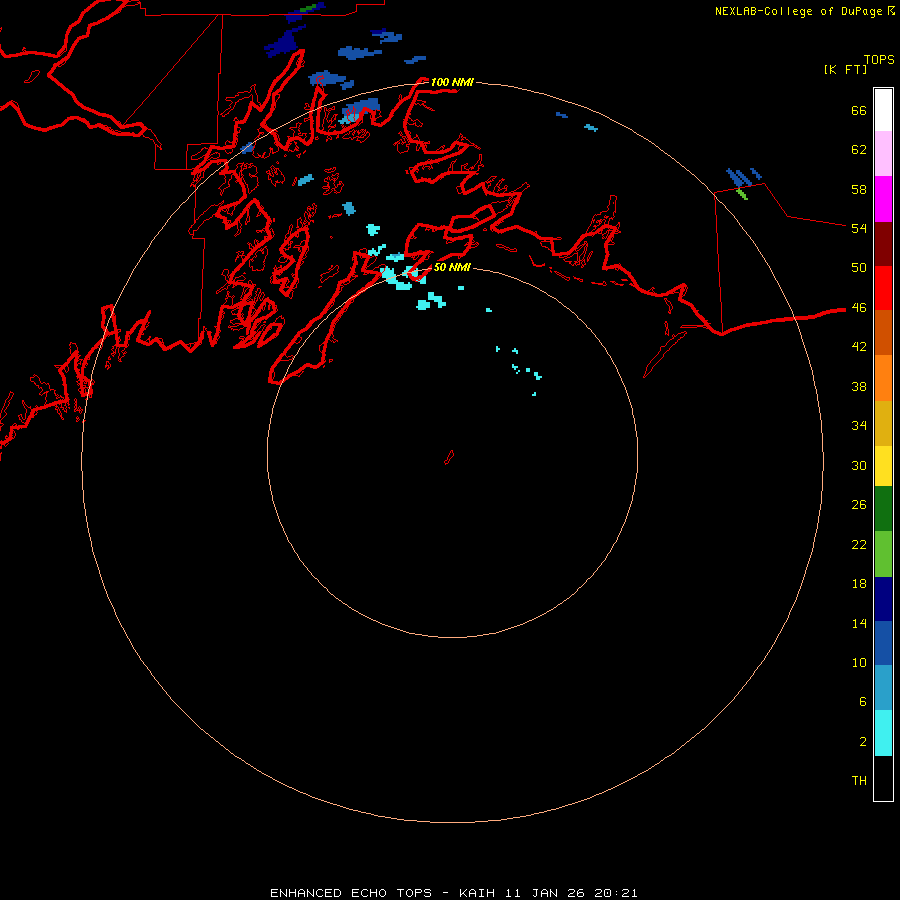Click the 100 NMI range ring label
The height and width of the screenshot is (900, 900).
click(452, 82)
